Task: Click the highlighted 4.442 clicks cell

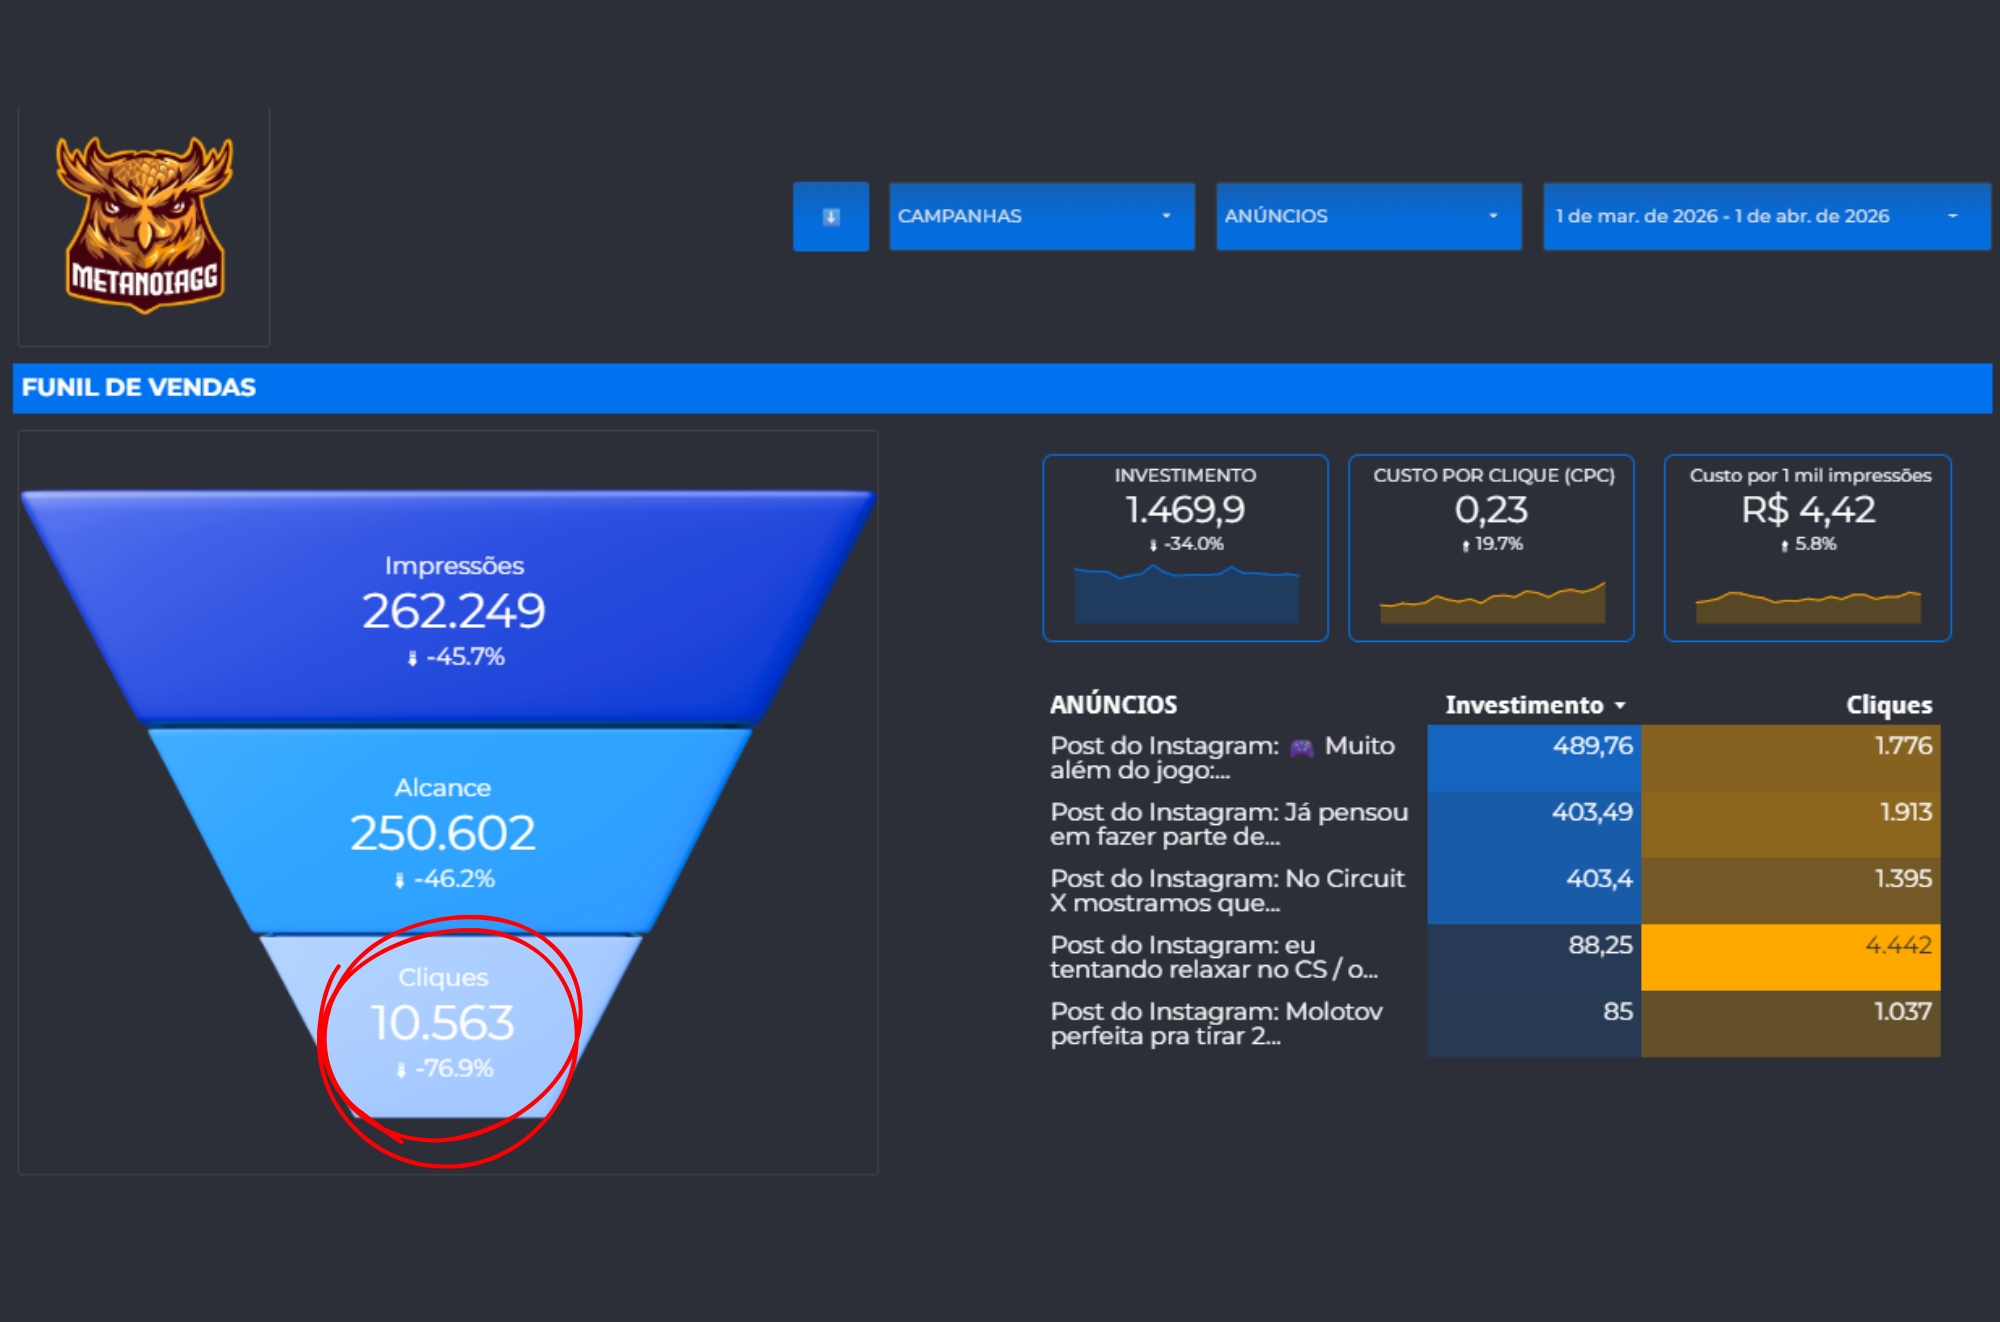Action: pos(1790,956)
